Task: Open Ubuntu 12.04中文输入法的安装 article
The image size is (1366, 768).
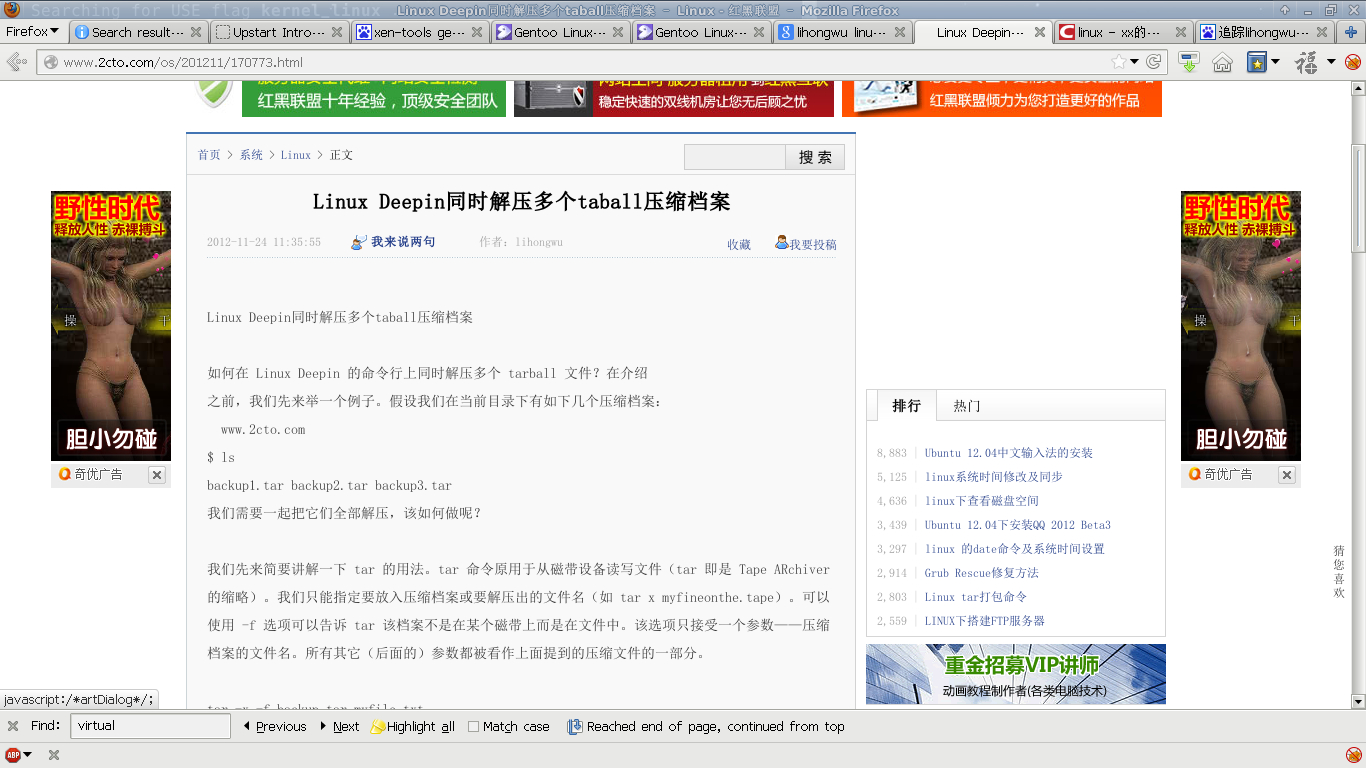Action: [x=1009, y=453]
